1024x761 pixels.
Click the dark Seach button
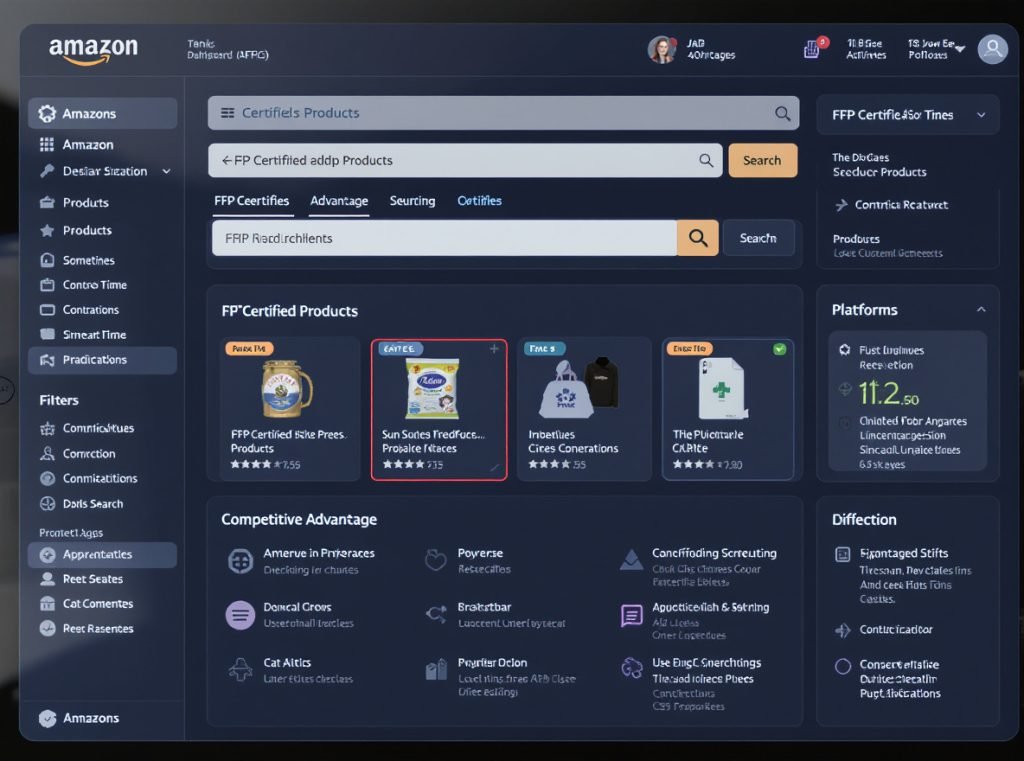click(x=758, y=238)
